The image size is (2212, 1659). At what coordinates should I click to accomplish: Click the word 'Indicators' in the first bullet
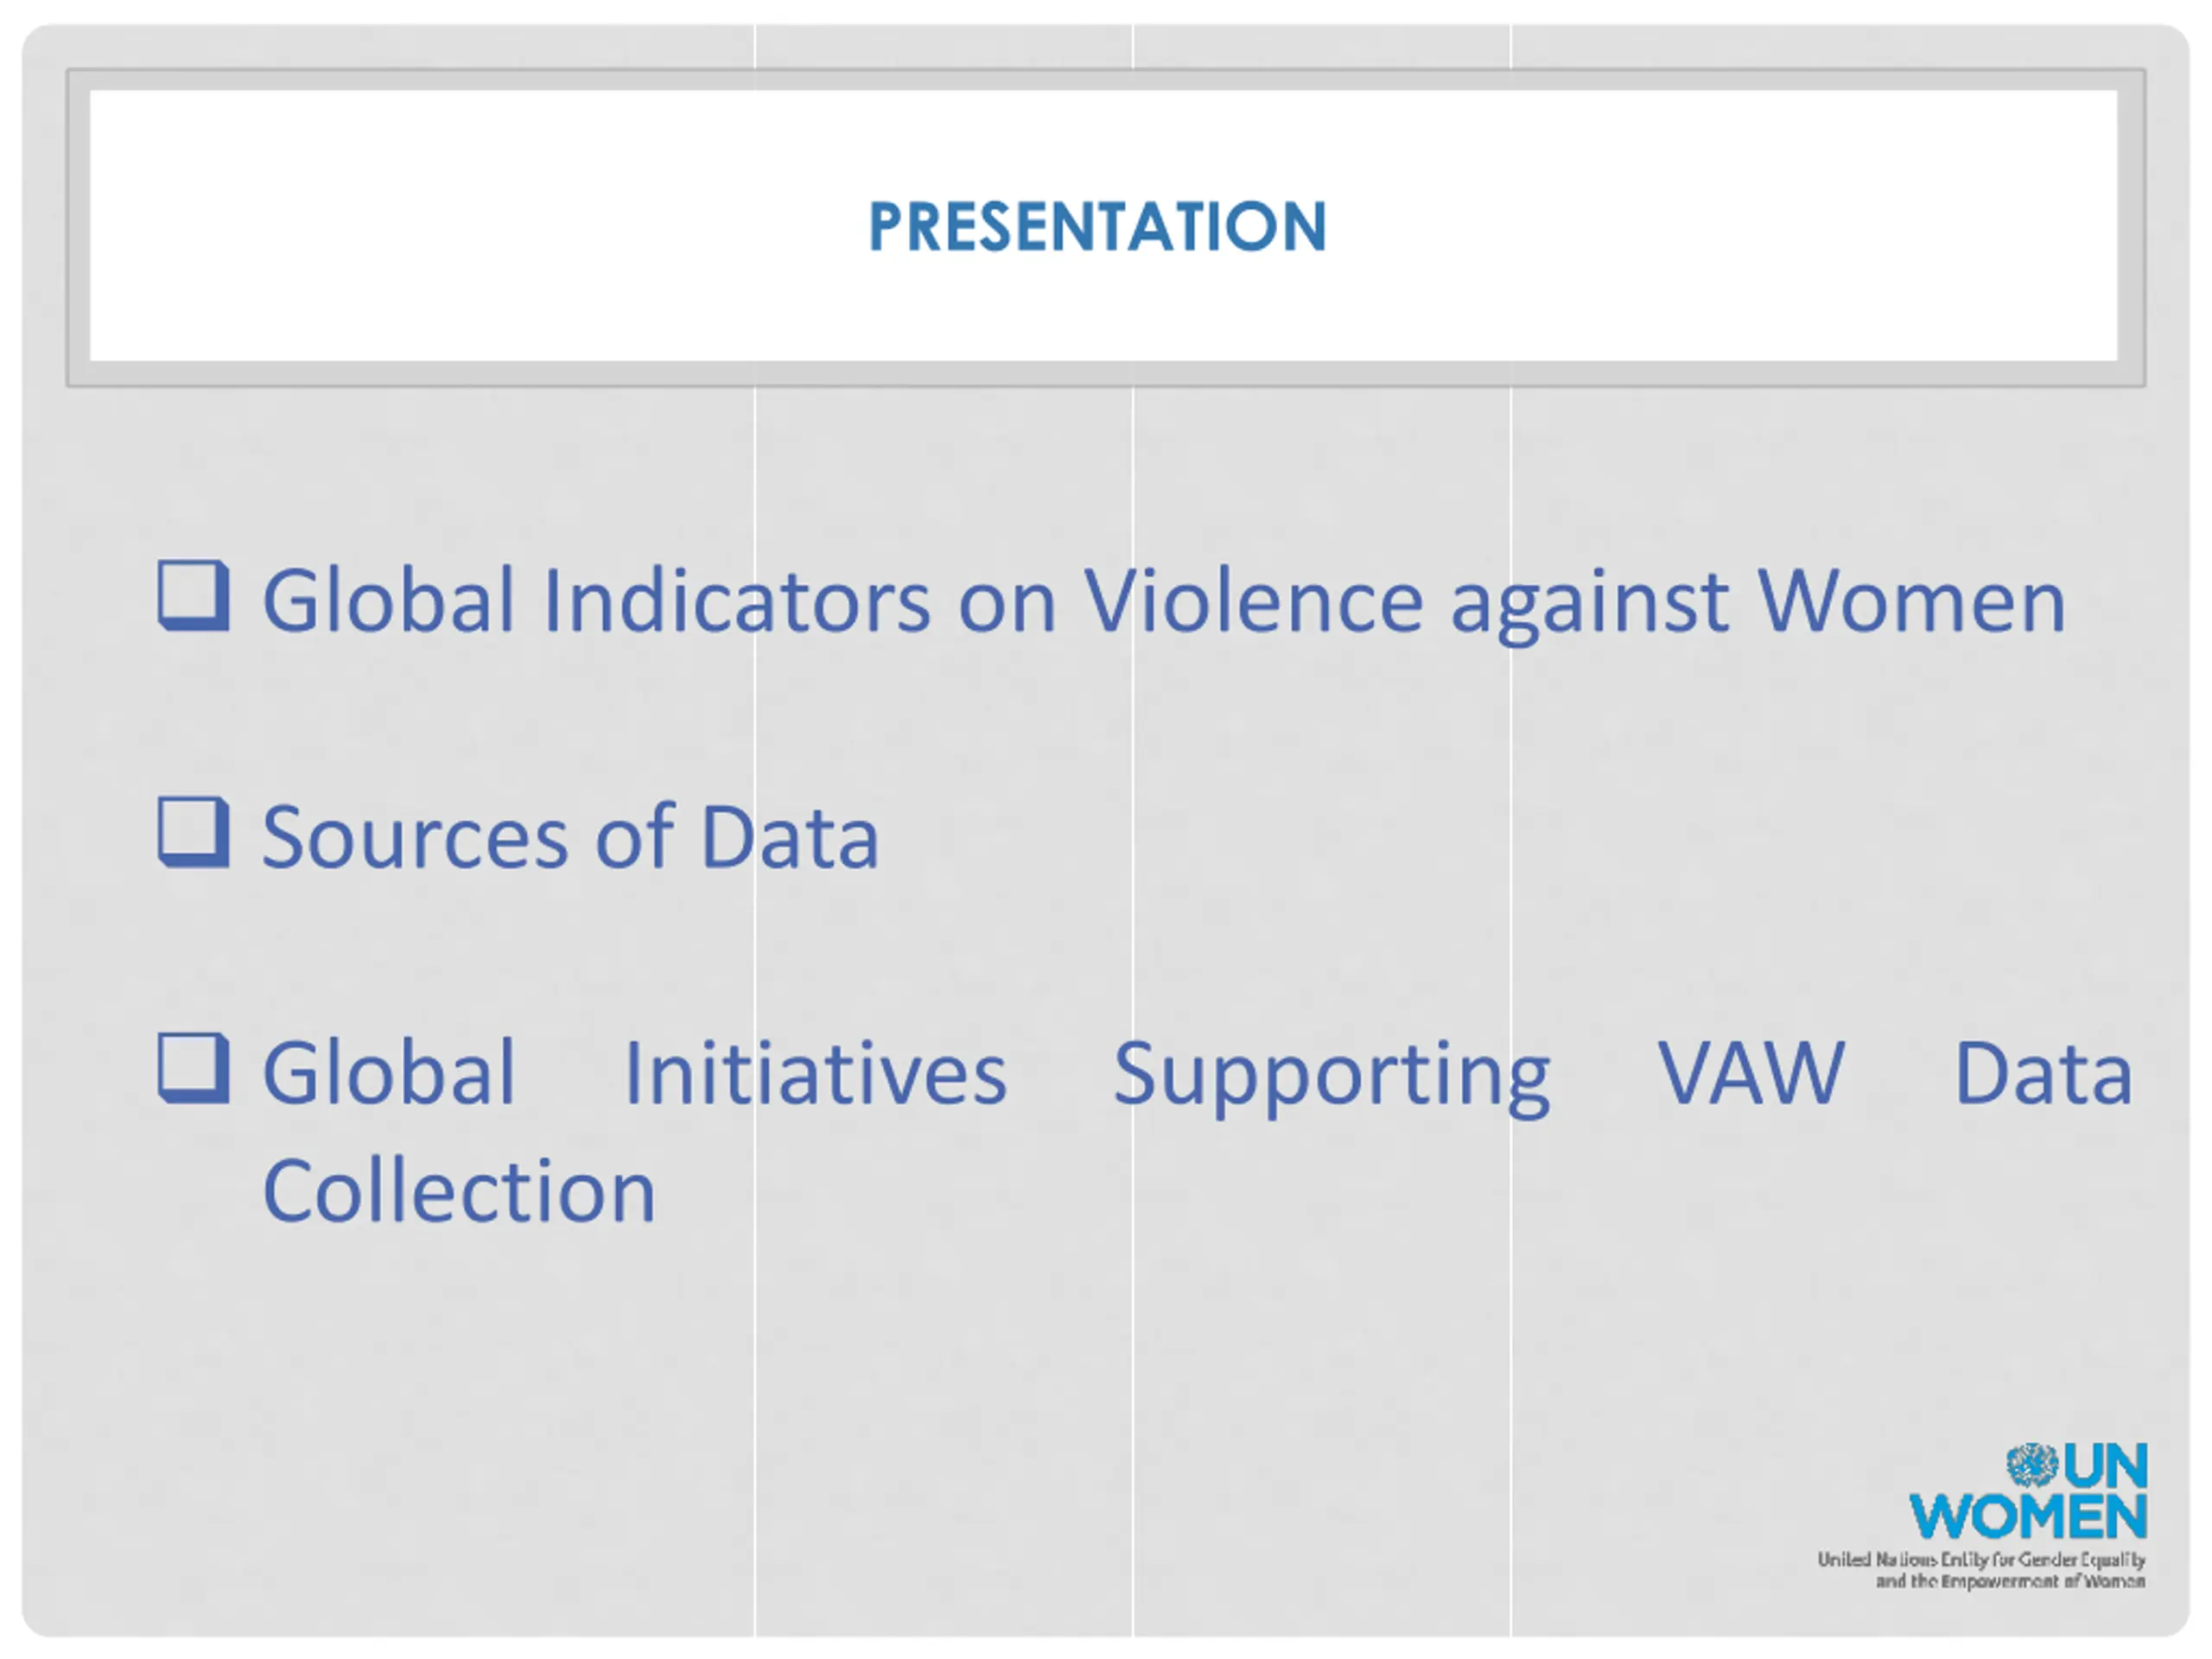736,600
